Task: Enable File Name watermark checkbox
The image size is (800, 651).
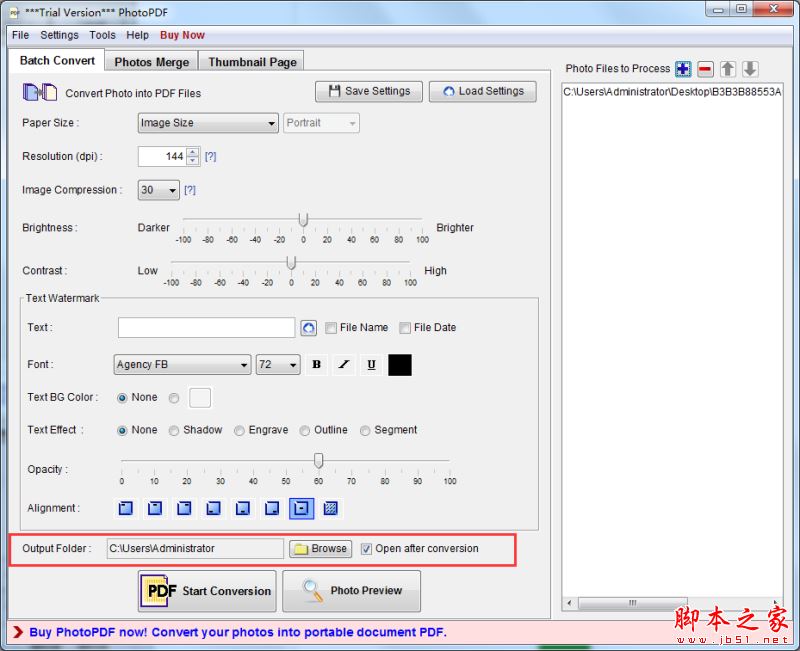Action: pos(331,328)
